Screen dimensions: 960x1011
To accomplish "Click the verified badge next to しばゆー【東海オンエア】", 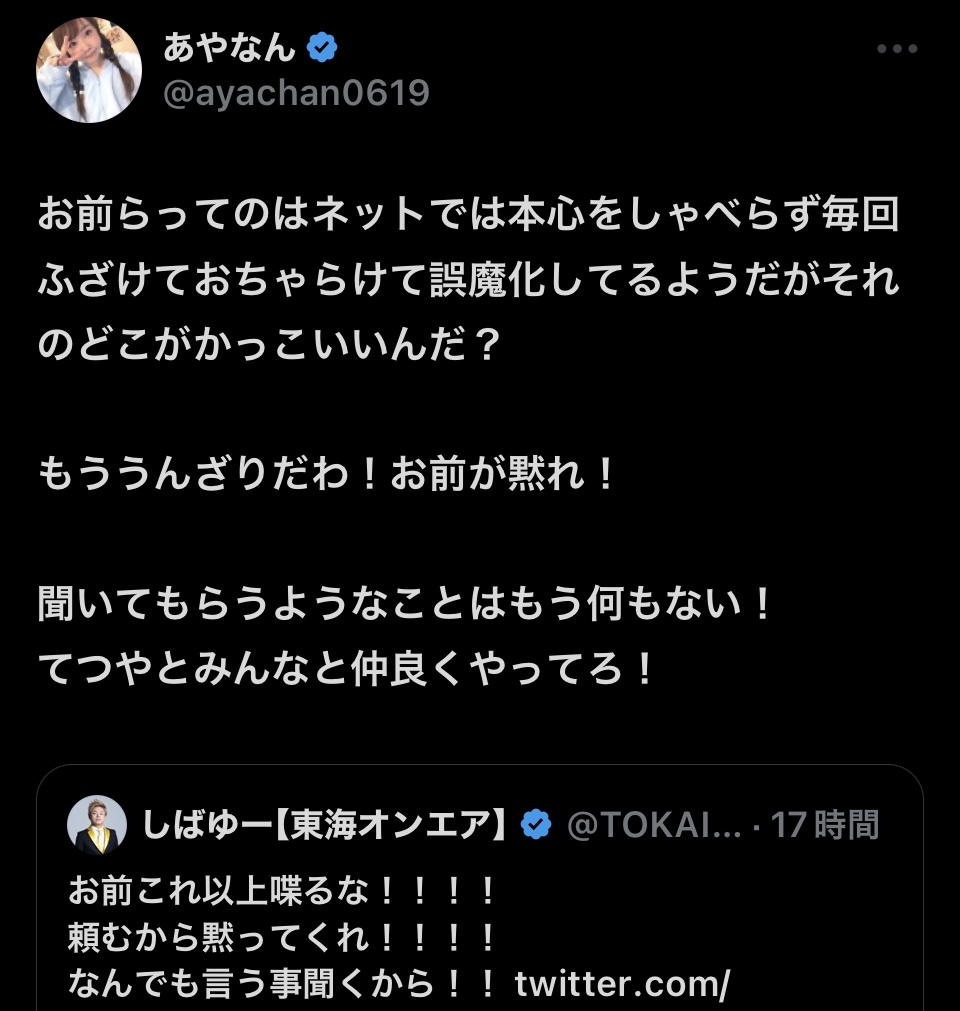I will [537, 825].
